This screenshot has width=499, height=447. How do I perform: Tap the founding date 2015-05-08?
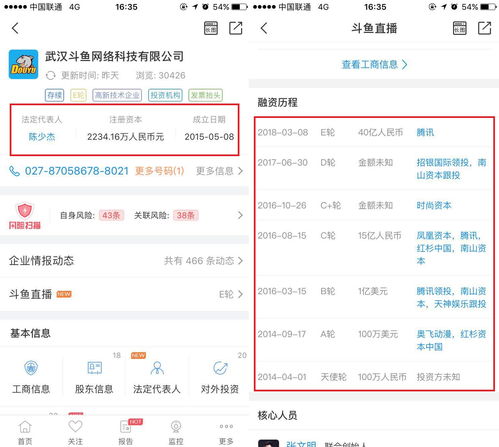point(209,137)
